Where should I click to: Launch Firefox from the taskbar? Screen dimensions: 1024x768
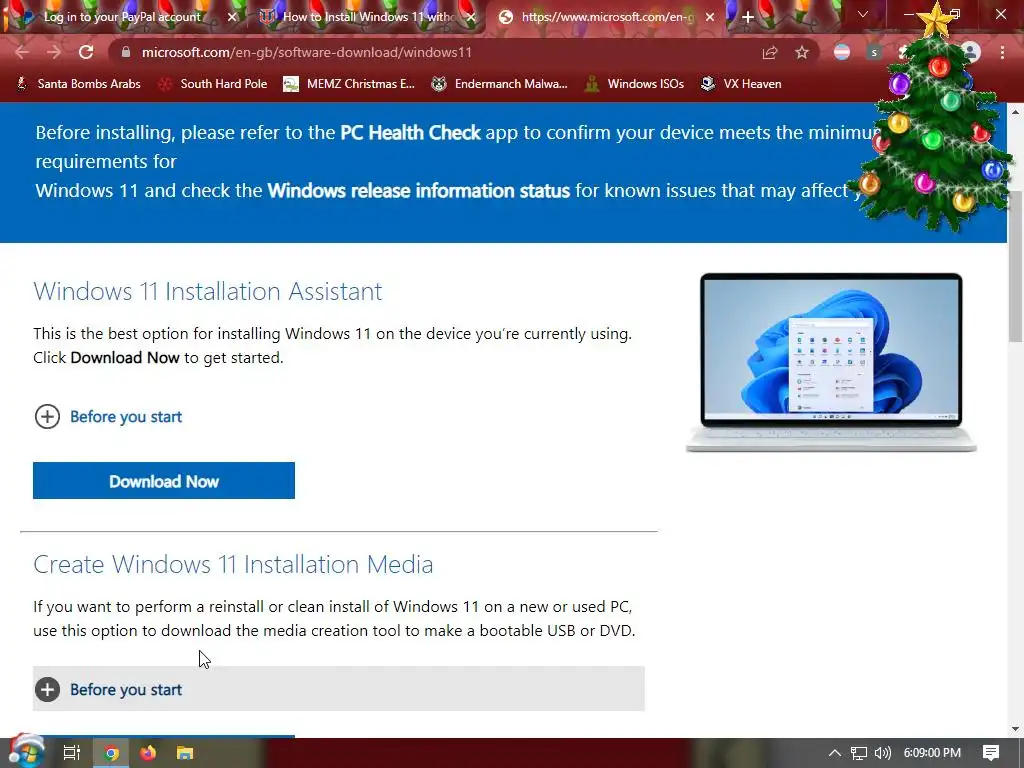[148, 753]
